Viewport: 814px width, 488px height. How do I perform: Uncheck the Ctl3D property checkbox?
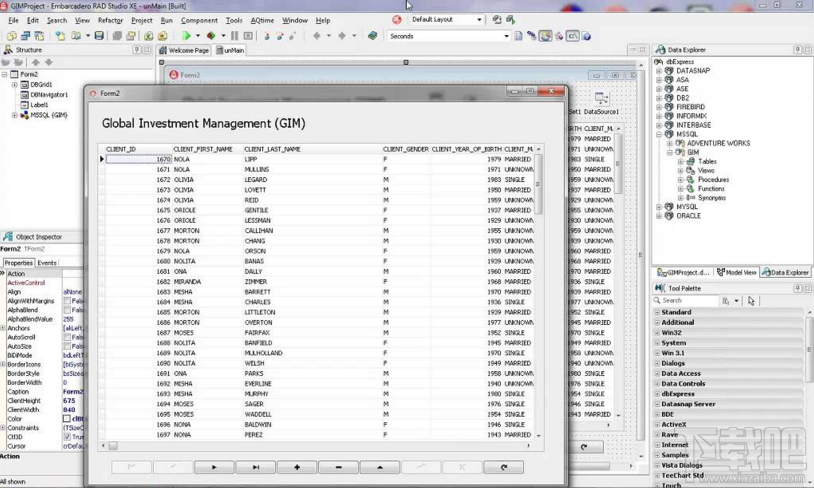point(67,437)
